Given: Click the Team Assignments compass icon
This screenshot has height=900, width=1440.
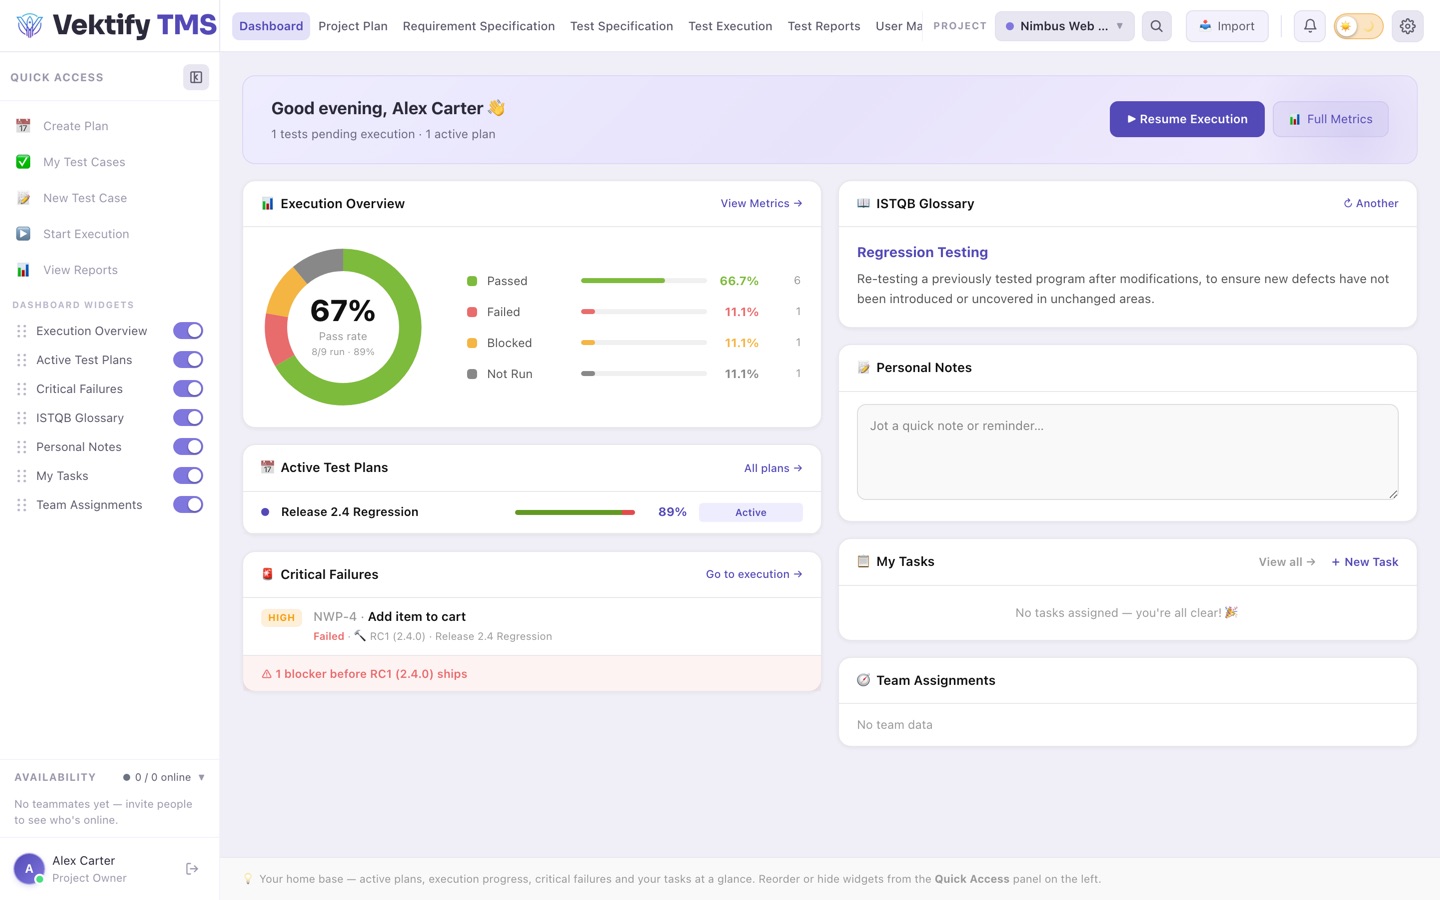Looking at the screenshot, I should (x=863, y=680).
